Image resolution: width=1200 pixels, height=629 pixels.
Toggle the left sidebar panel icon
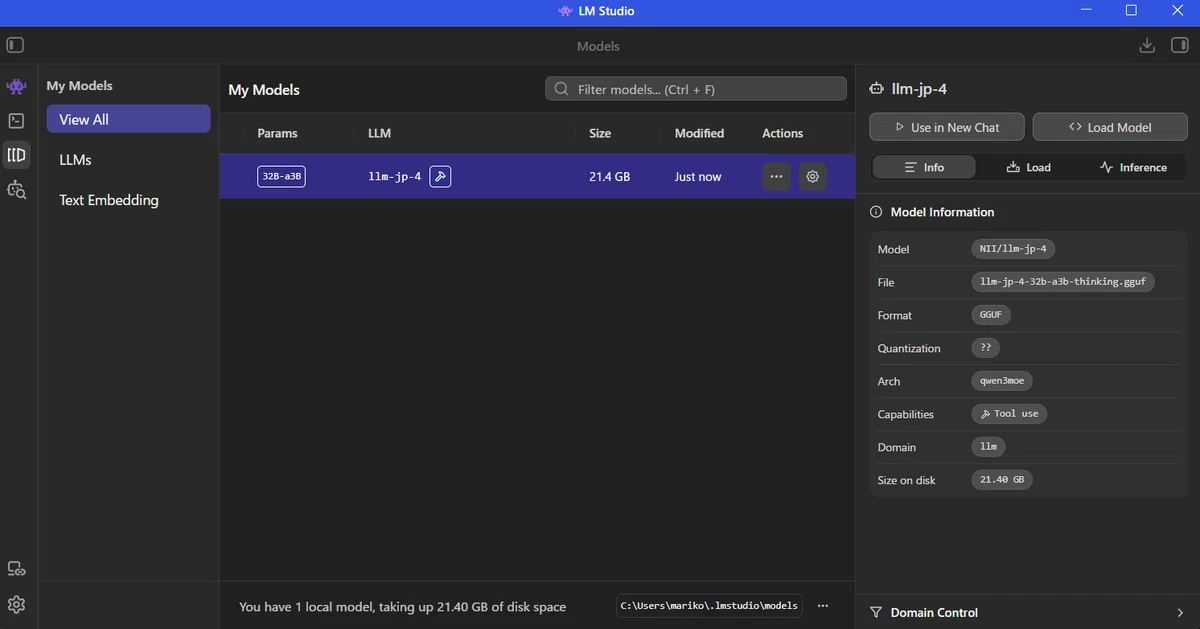click(x=15, y=46)
